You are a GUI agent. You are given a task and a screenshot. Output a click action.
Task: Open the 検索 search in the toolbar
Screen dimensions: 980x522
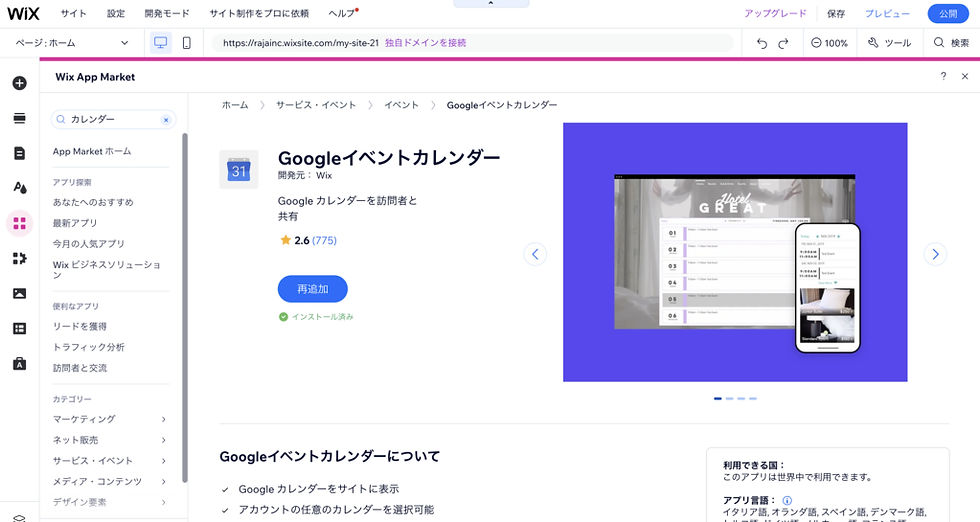951,43
